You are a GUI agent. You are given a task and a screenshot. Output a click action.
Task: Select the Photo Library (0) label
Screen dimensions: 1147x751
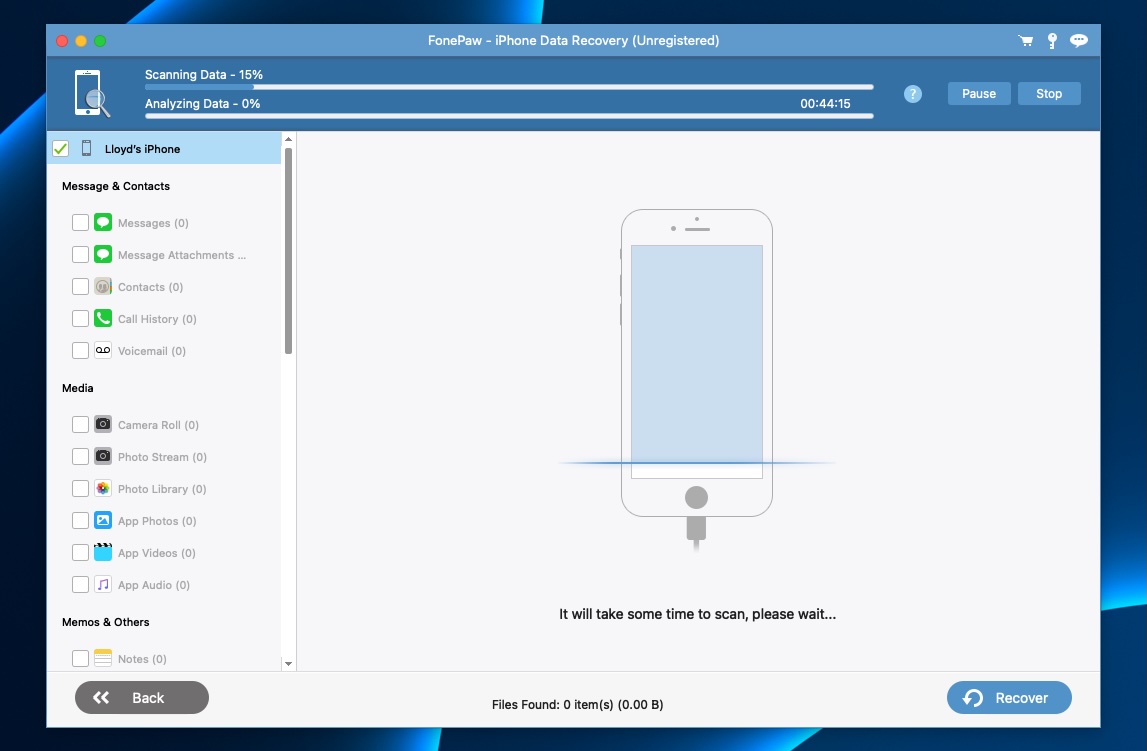(x=162, y=489)
